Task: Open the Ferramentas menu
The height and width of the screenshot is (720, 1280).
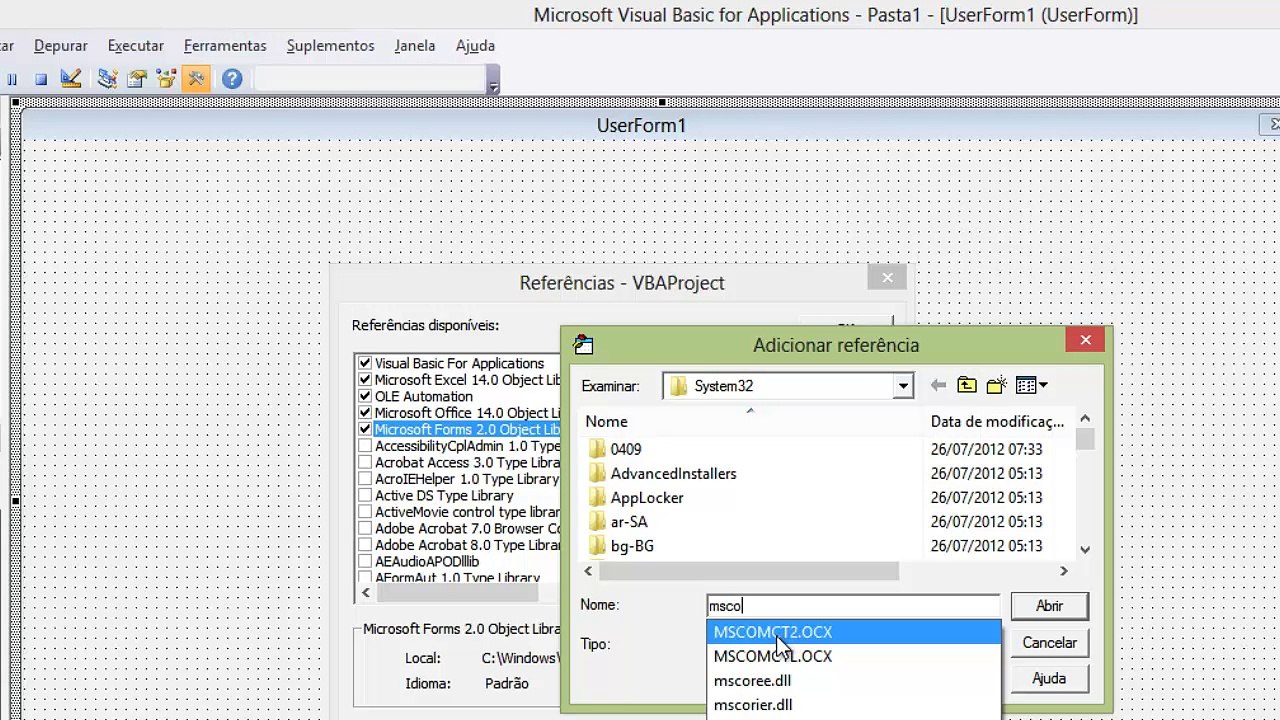Action: coord(225,45)
